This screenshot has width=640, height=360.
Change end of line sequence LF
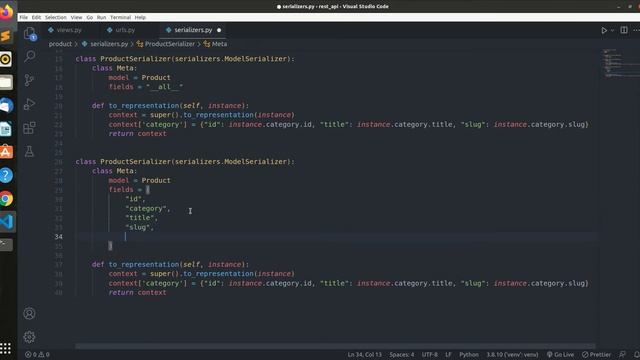click(x=448, y=355)
